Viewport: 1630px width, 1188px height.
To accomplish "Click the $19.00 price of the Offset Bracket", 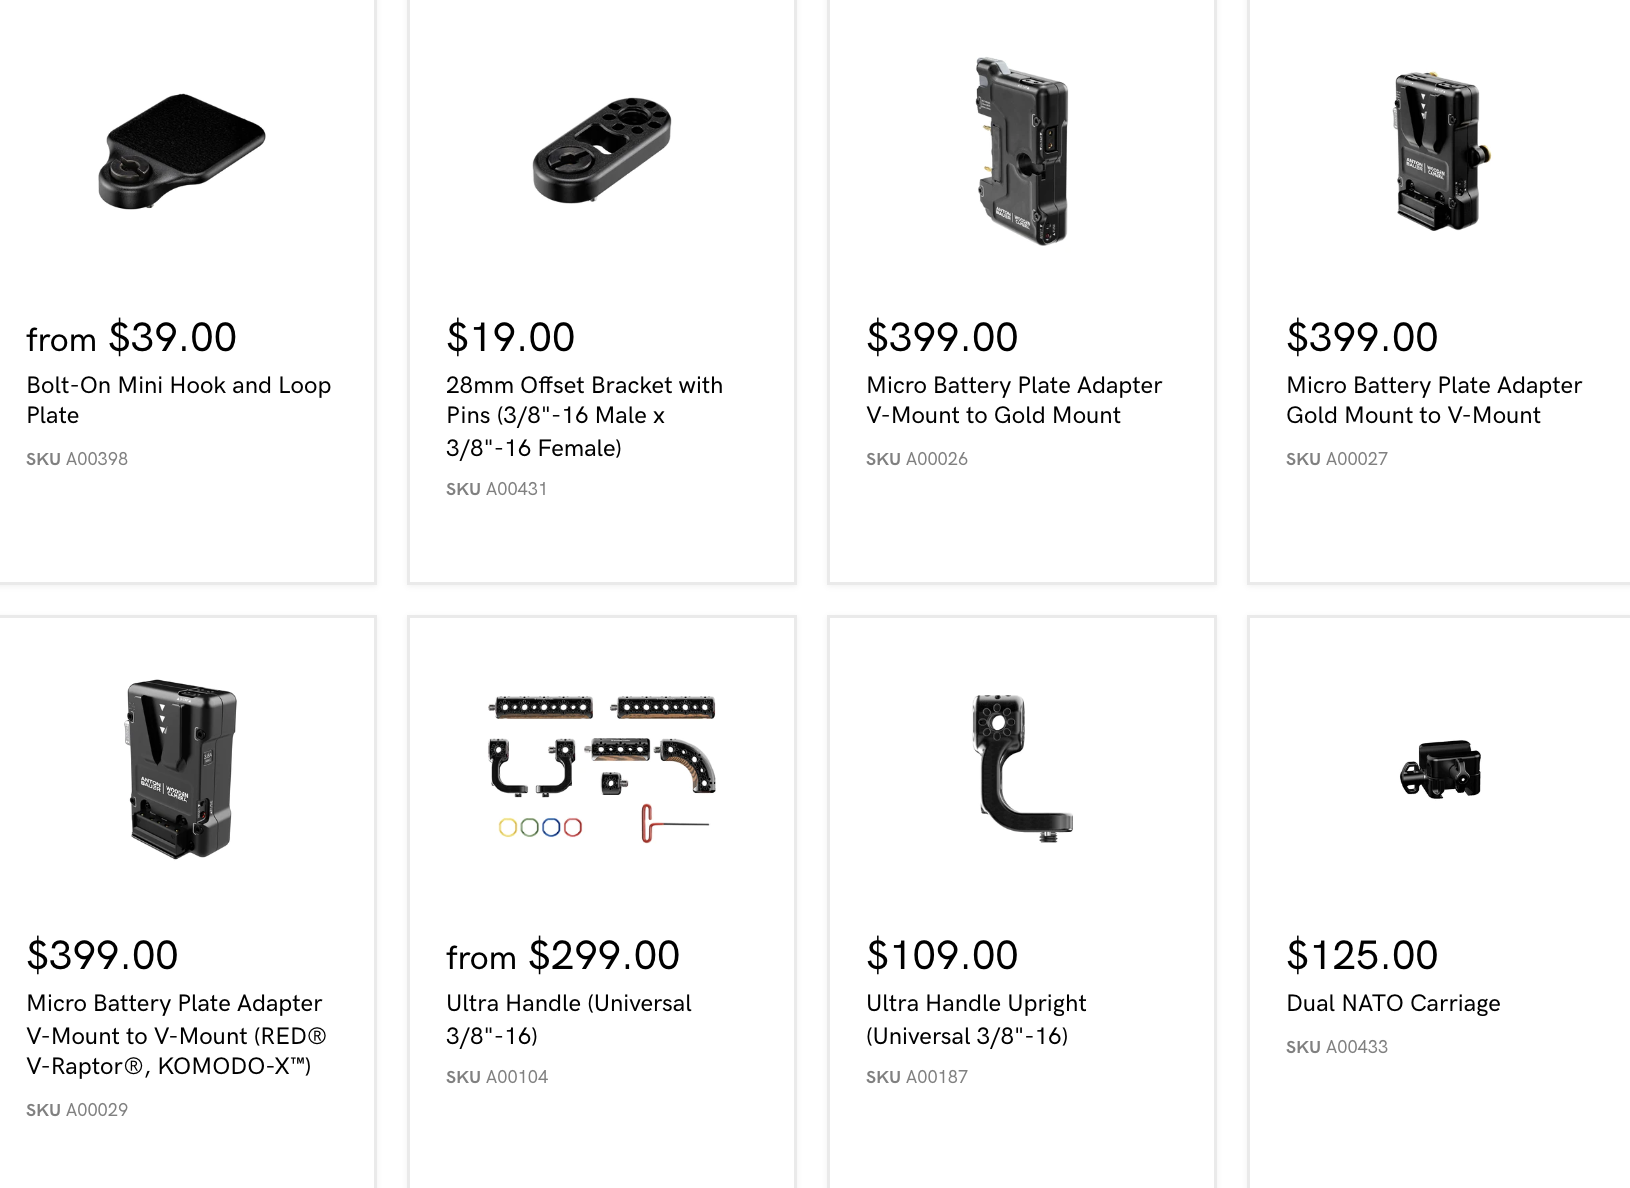I will [510, 338].
